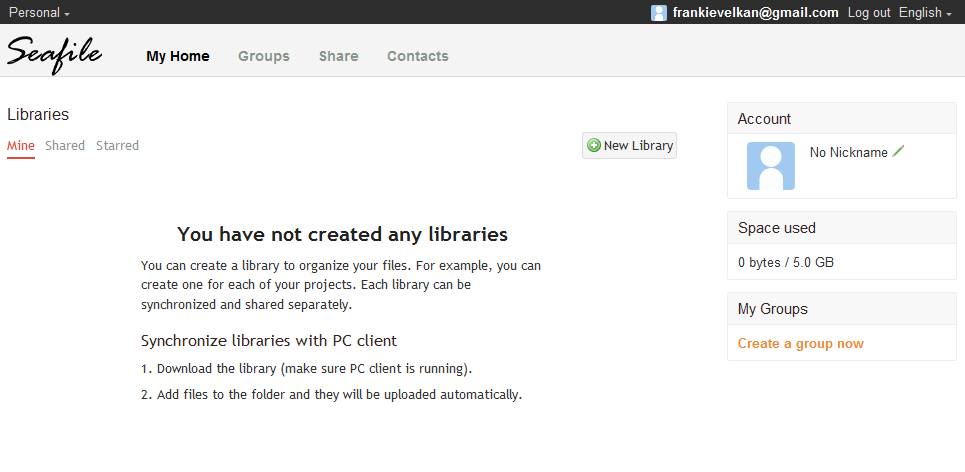Click Create a group now link
The width and height of the screenshot is (965, 472).
tap(801, 343)
